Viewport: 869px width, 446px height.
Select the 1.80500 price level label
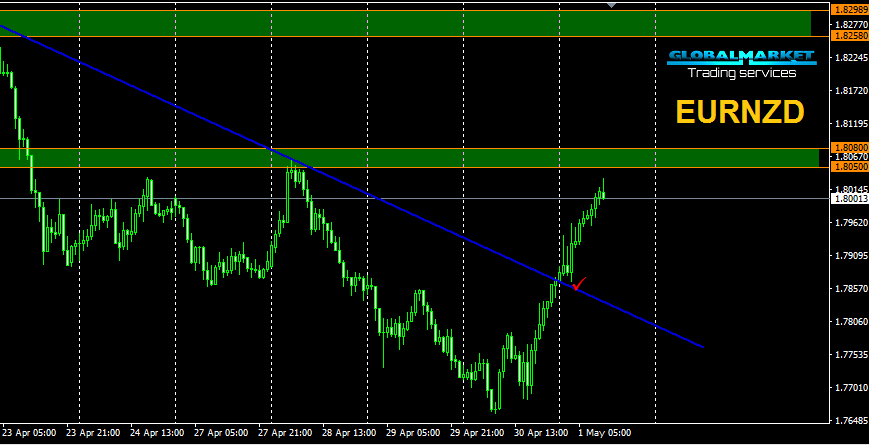pos(851,167)
